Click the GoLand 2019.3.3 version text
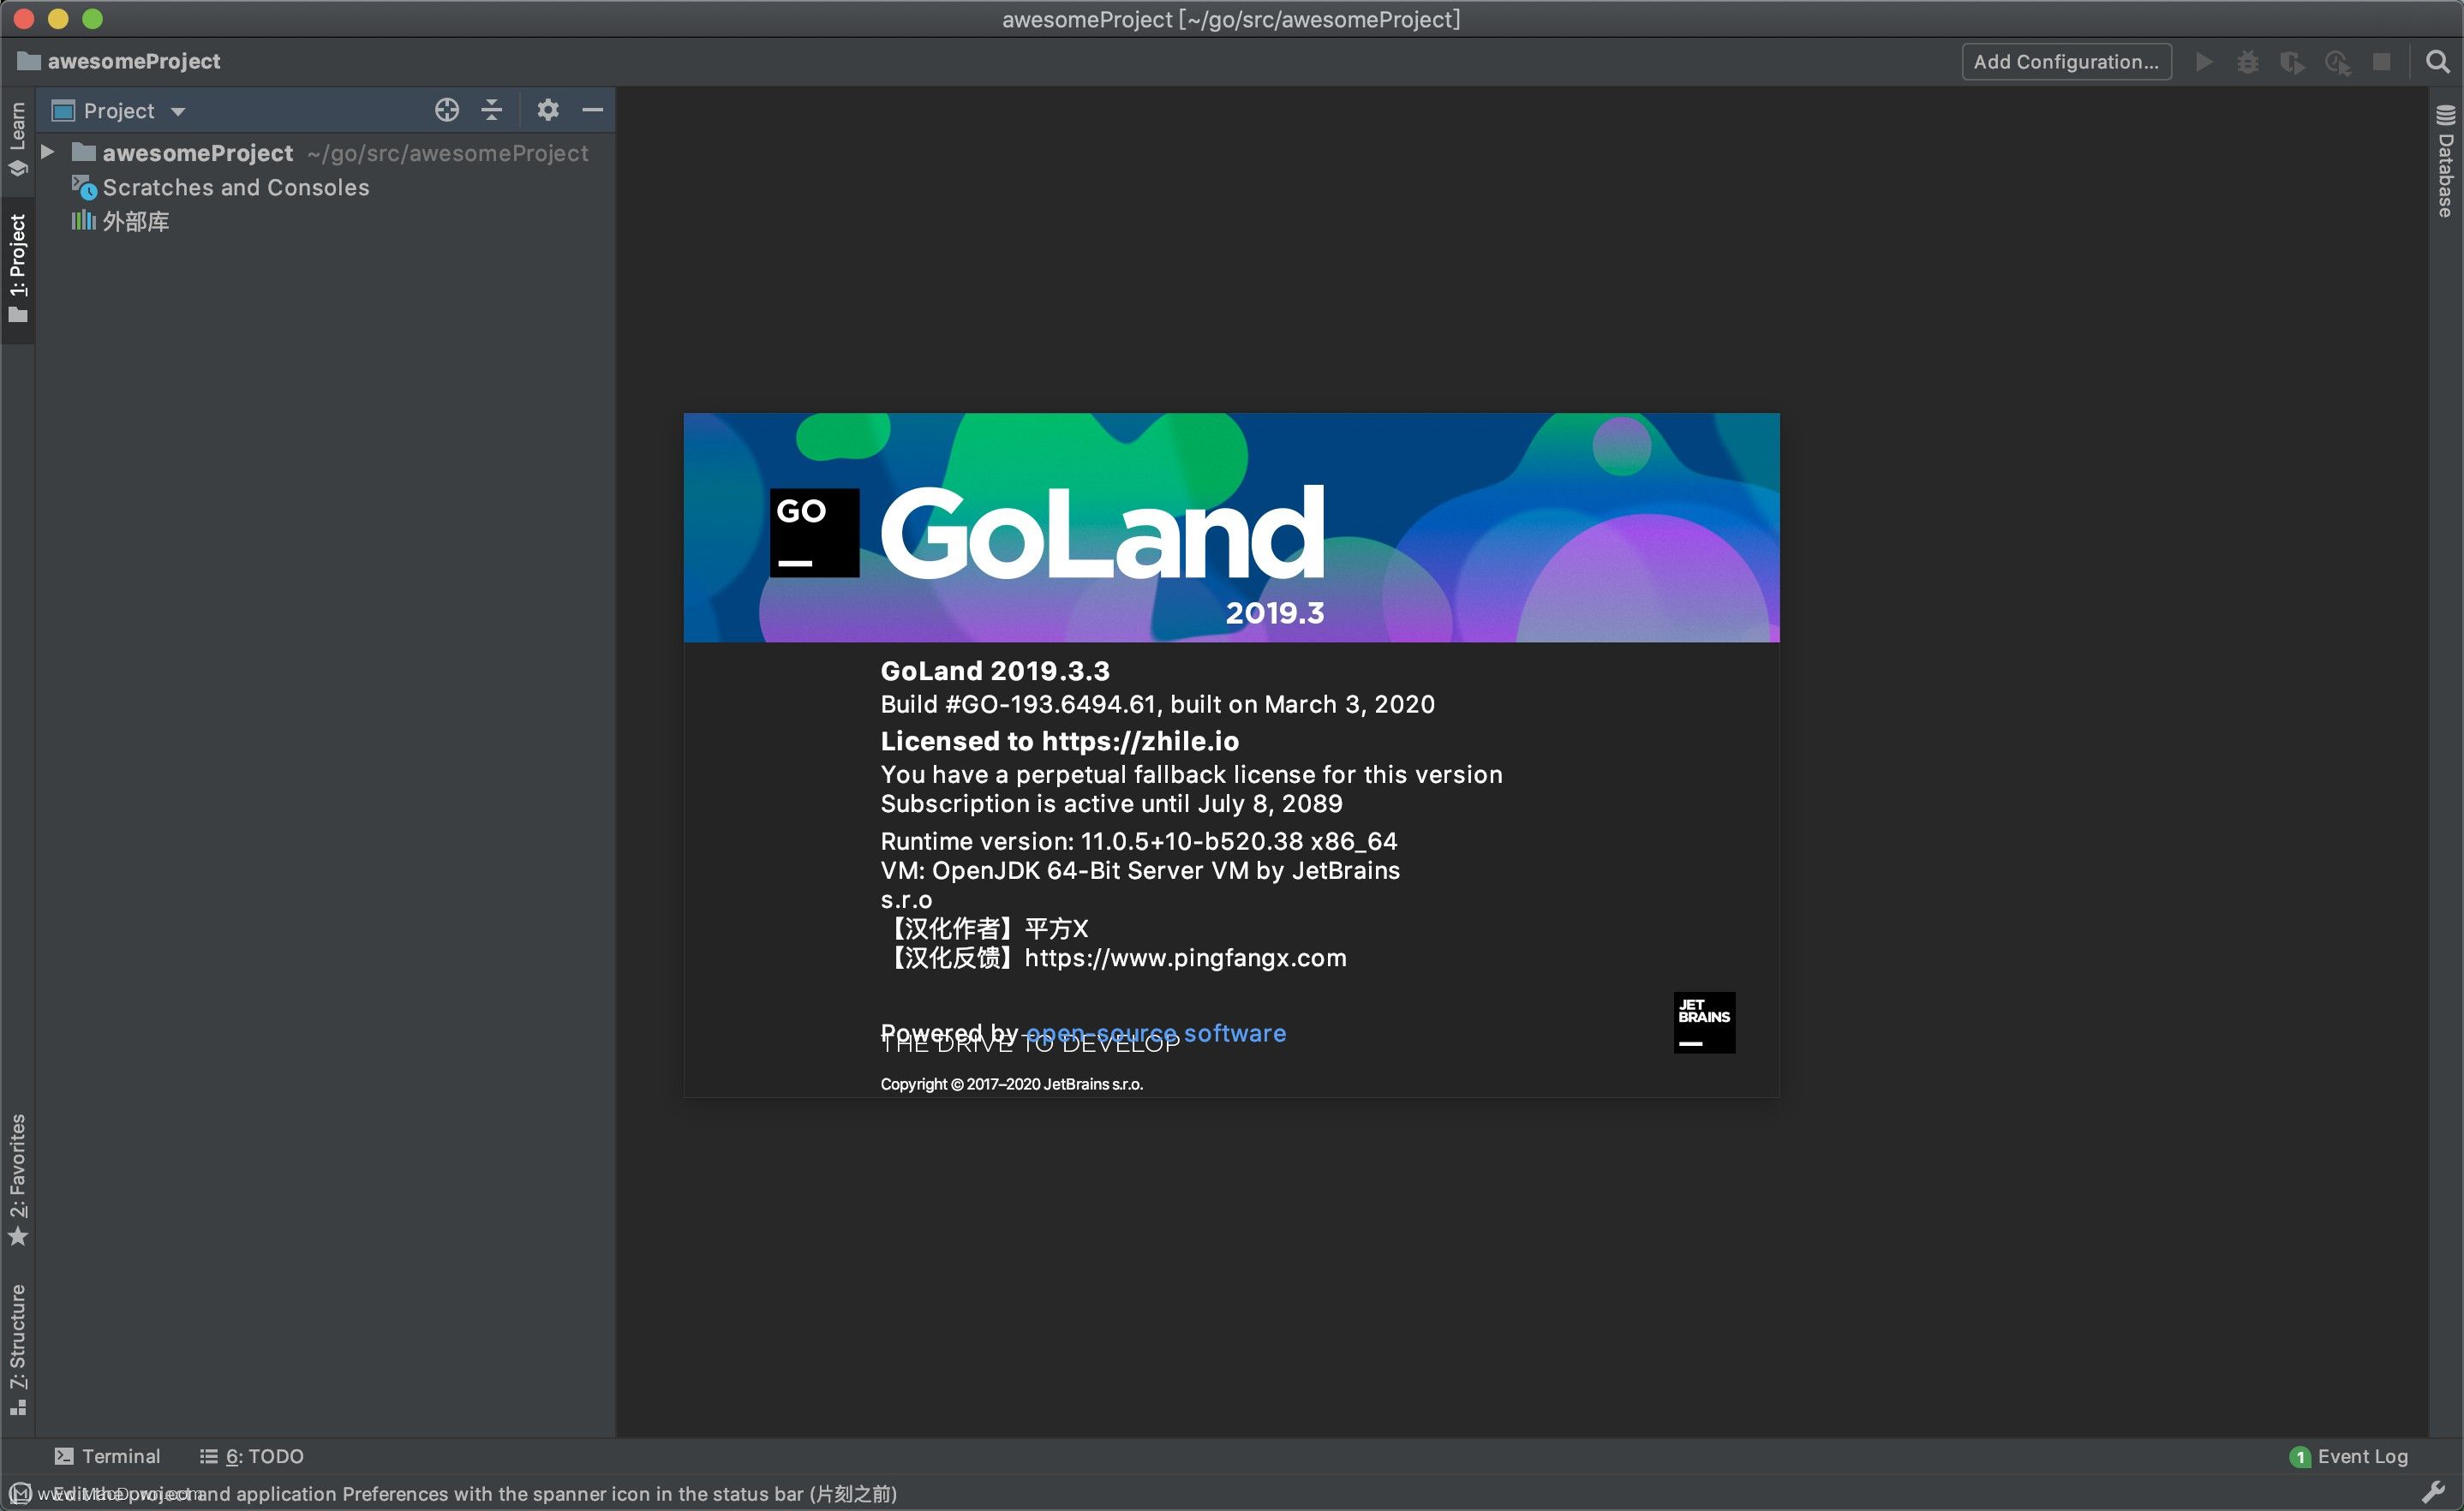Image resolution: width=2464 pixels, height=1511 pixels. coord(995,671)
